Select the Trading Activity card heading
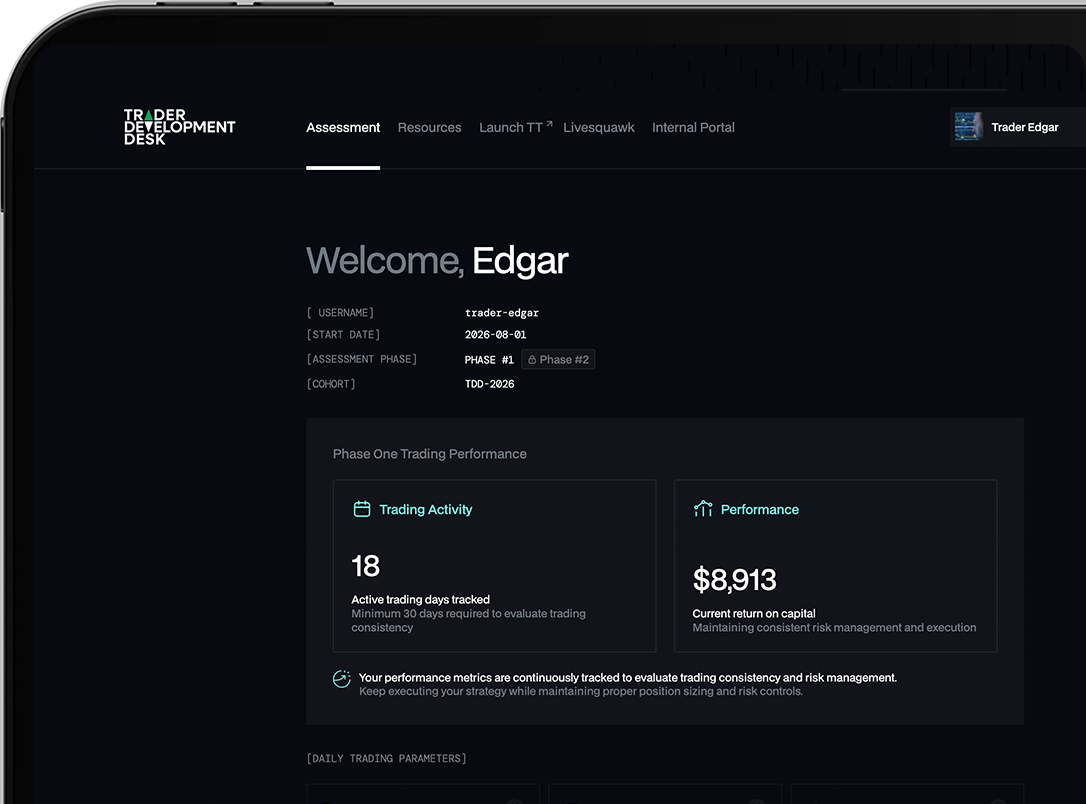The width and height of the screenshot is (1086, 804). coord(425,509)
